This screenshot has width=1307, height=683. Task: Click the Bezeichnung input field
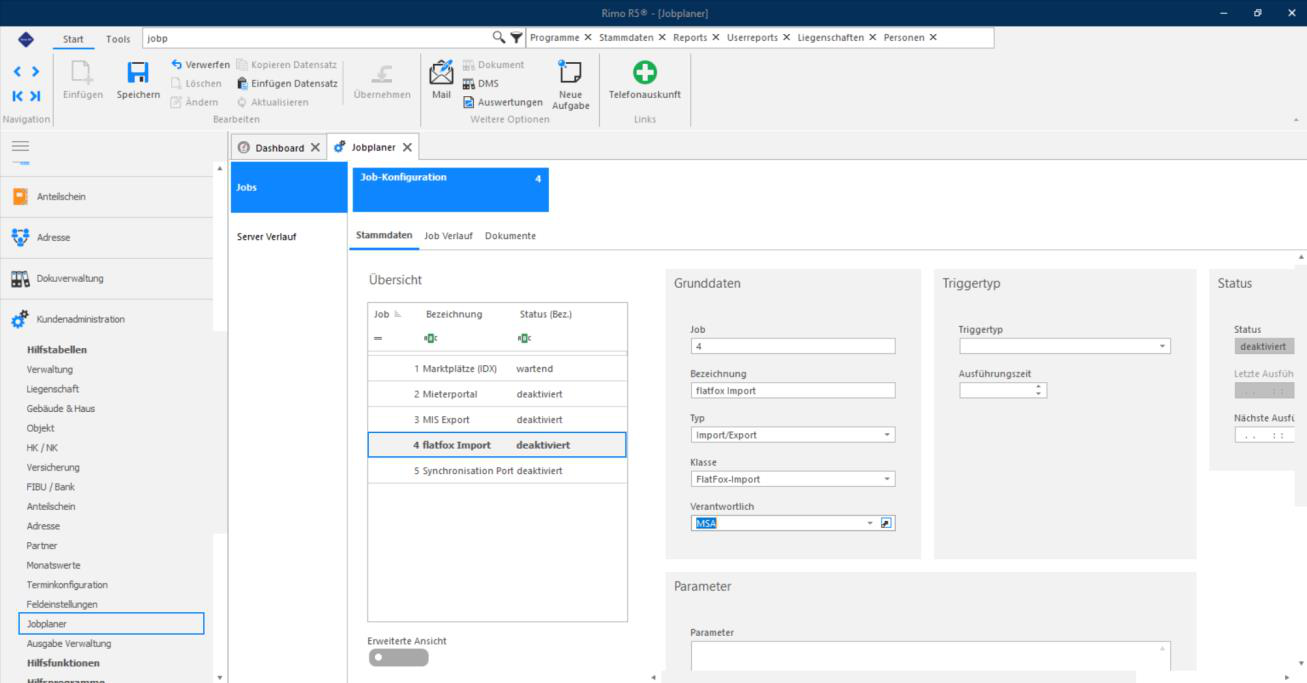point(792,391)
